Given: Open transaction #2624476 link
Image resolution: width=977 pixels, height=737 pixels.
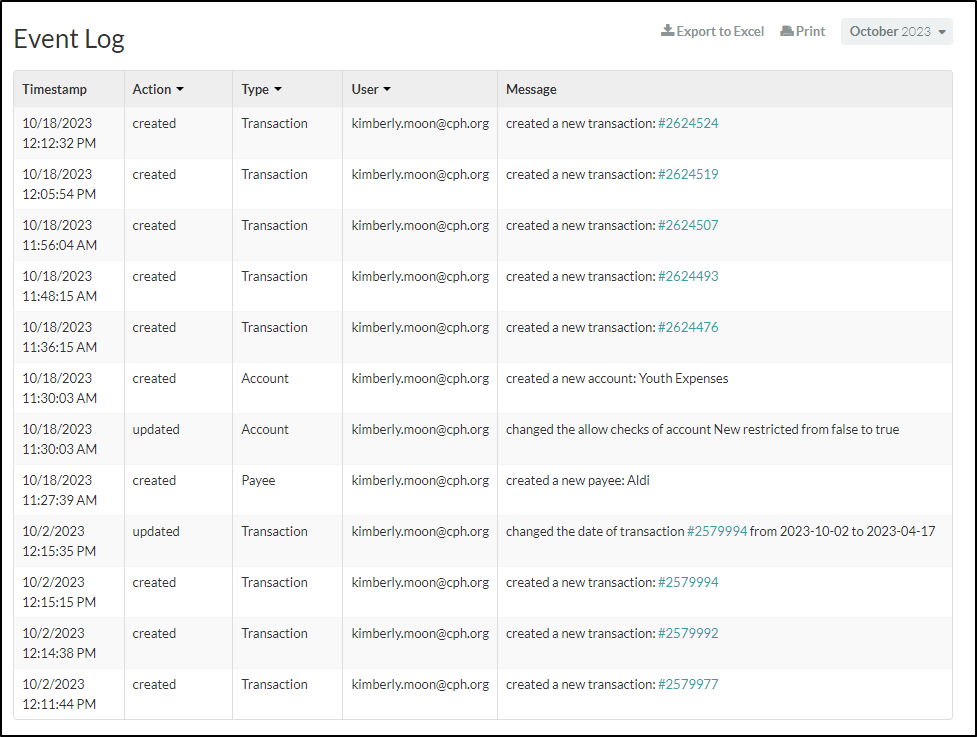Looking at the screenshot, I should (688, 328).
